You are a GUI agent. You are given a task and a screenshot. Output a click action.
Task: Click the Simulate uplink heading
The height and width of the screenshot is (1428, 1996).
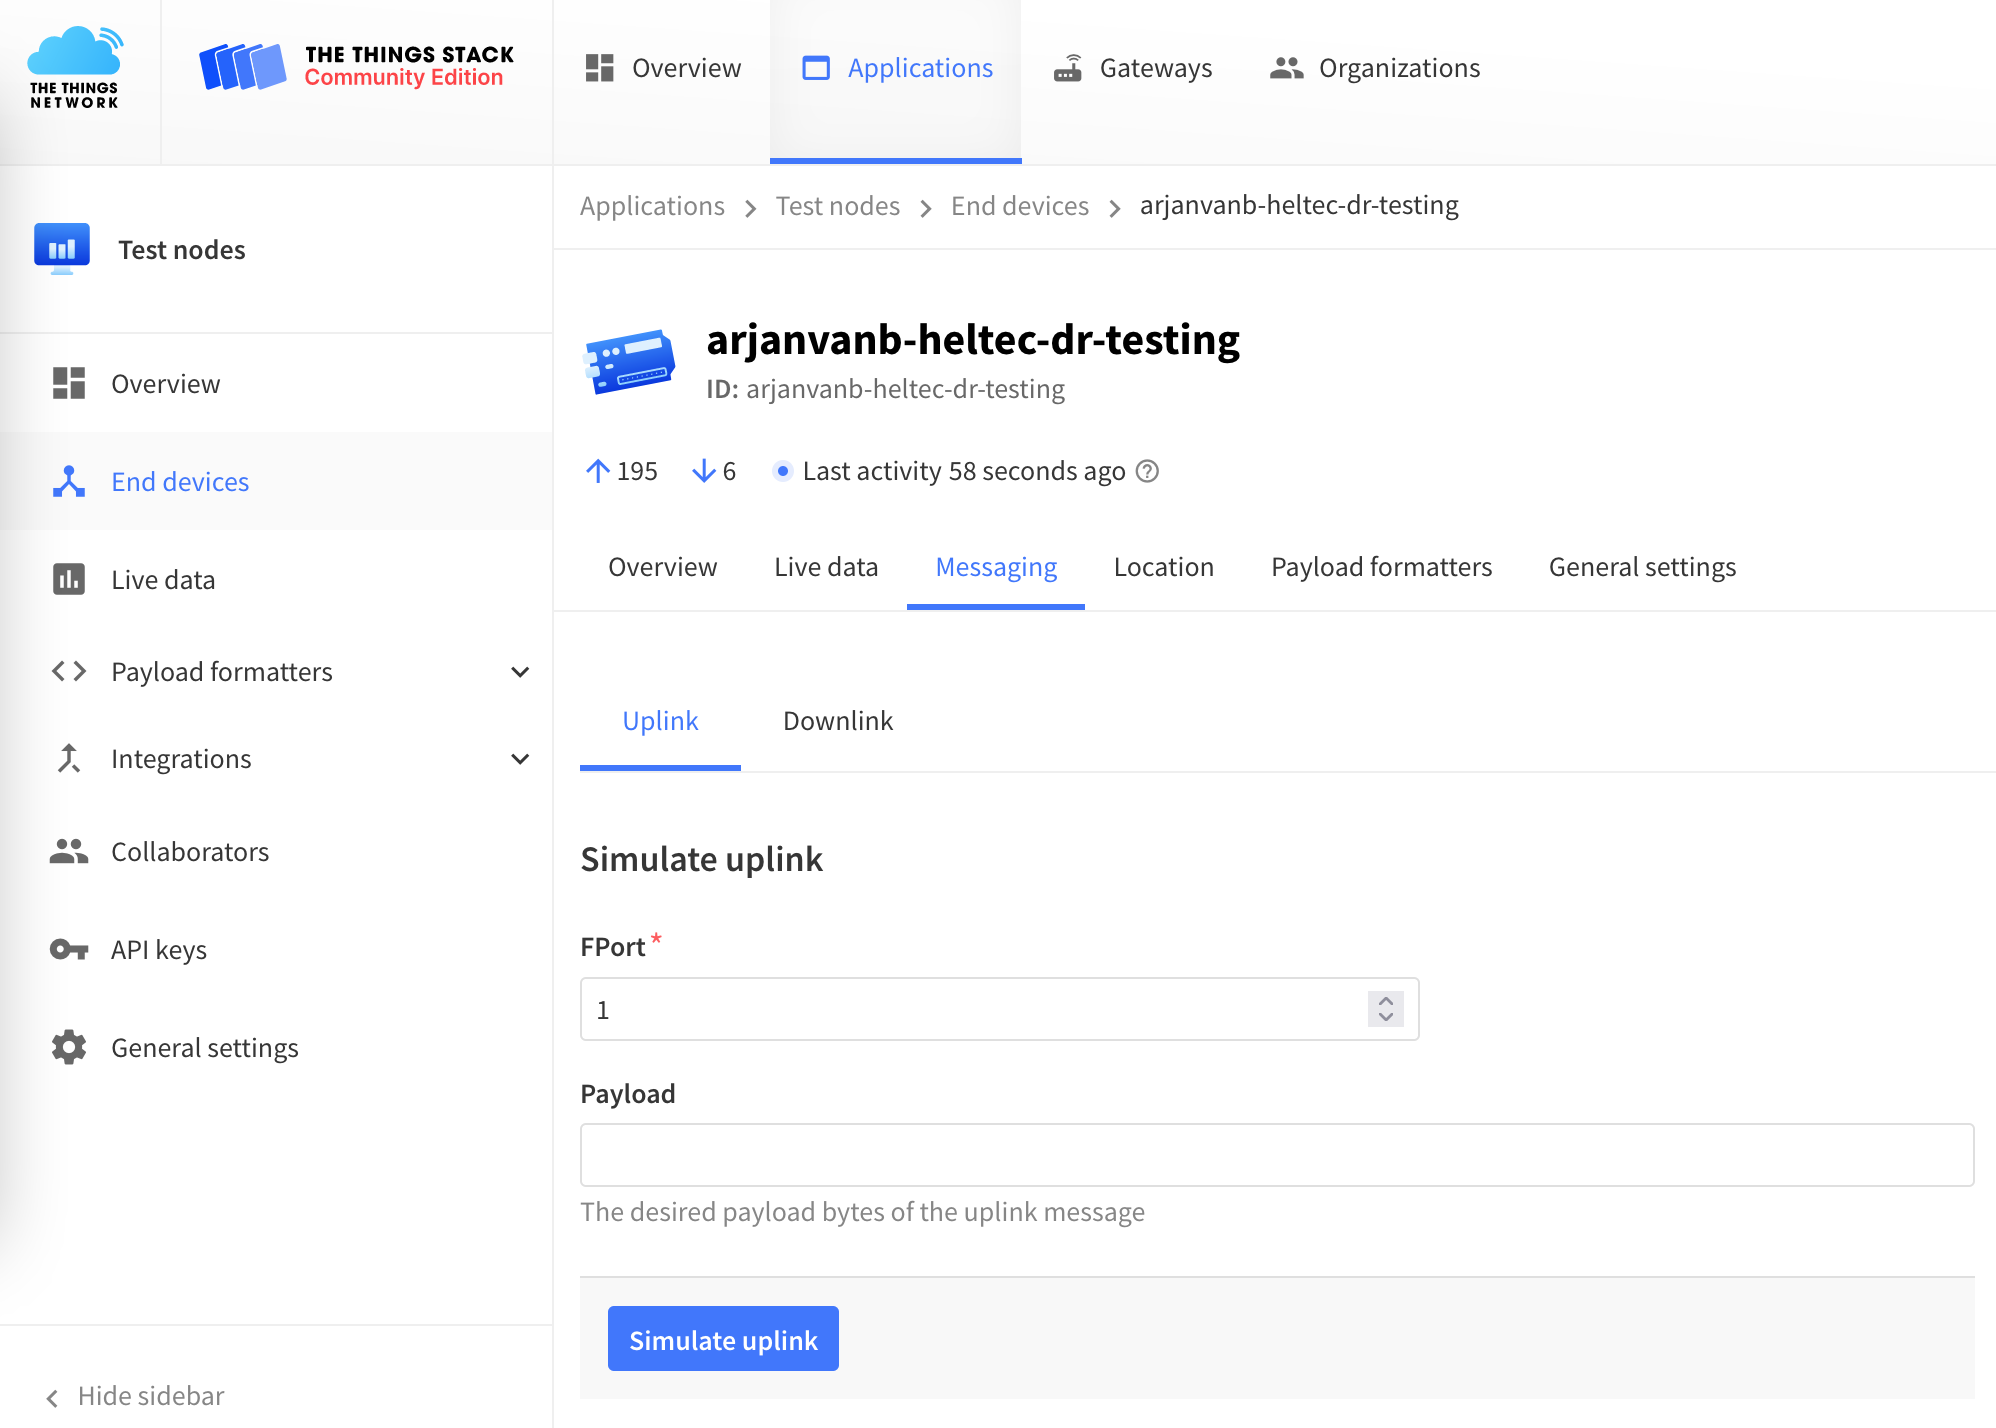[x=702, y=859]
